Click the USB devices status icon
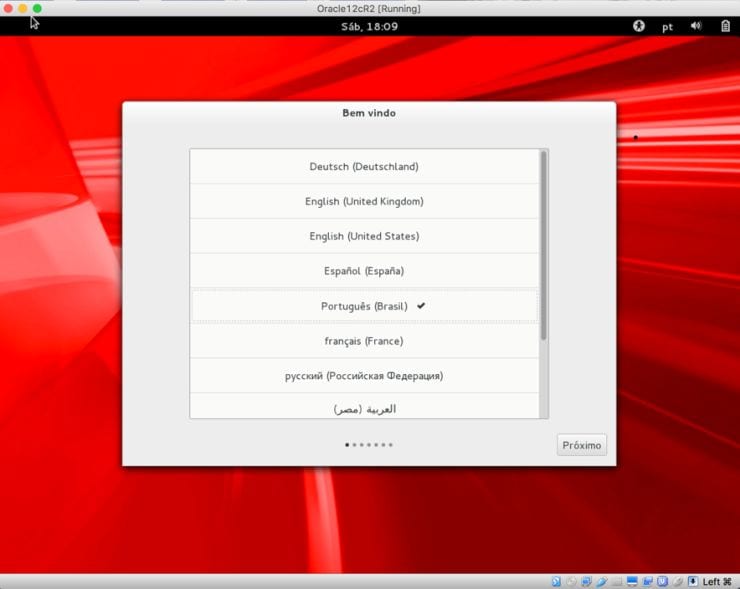This screenshot has height=589, width=740. coord(602,582)
